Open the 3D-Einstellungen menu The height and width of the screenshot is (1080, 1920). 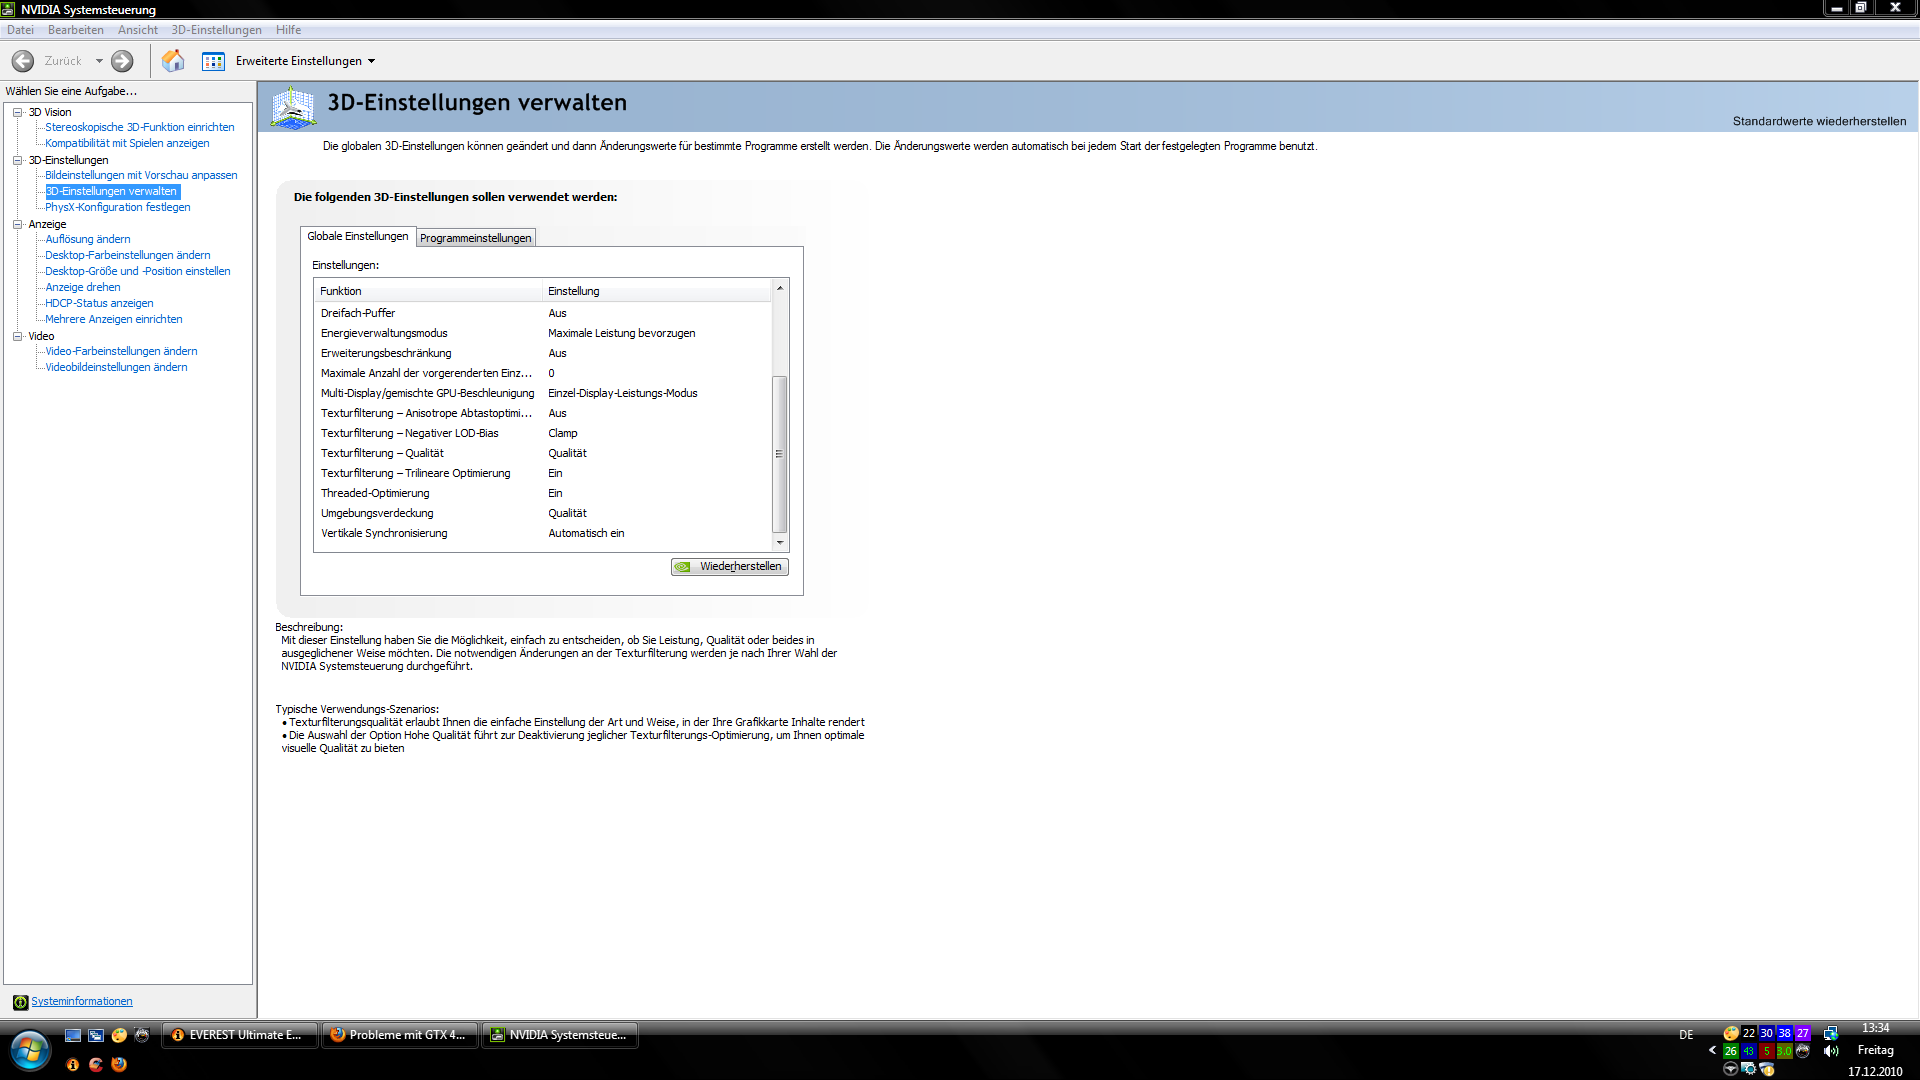216,30
